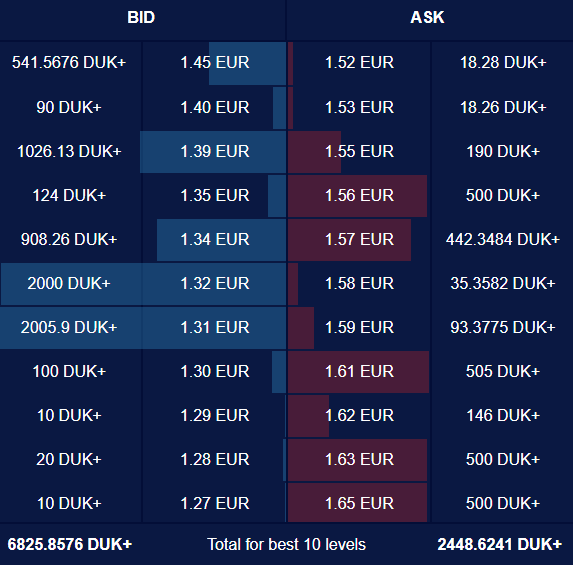Select the 2000 DUK+ bid volume
This screenshot has height=565, width=573.
pyautogui.click(x=69, y=283)
